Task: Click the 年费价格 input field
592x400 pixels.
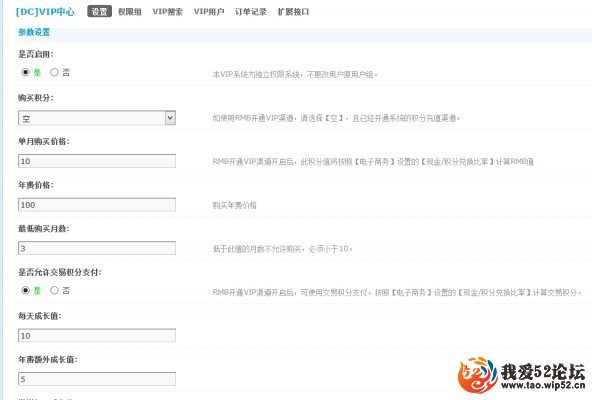Action: pyautogui.click(x=97, y=205)
